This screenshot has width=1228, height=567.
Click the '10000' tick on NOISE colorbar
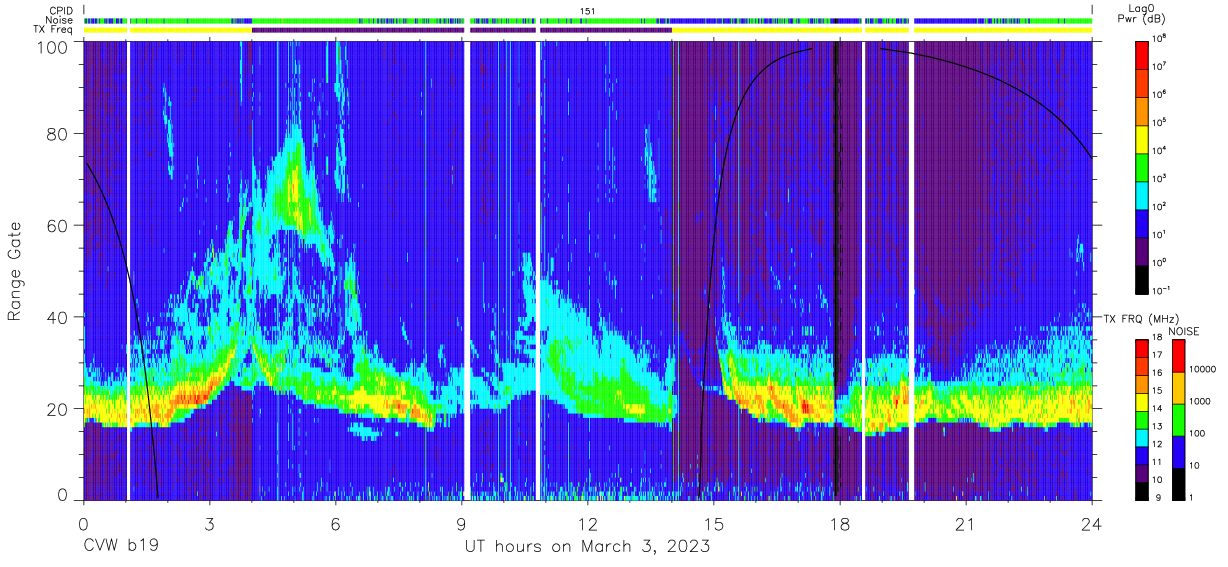point(1204,368)
